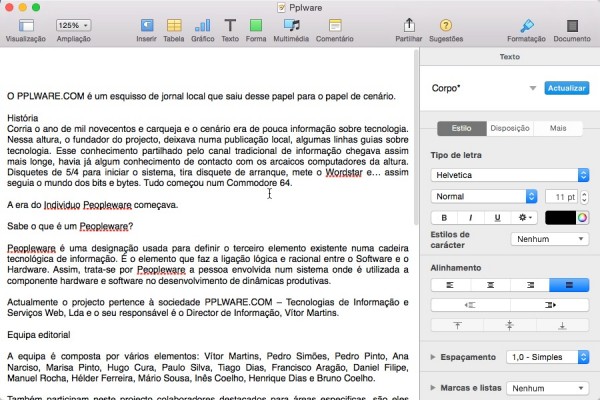Open Marcas e listas Nenhum dropdown
This screenshot has height=400, width=600.
coord(548,388)
